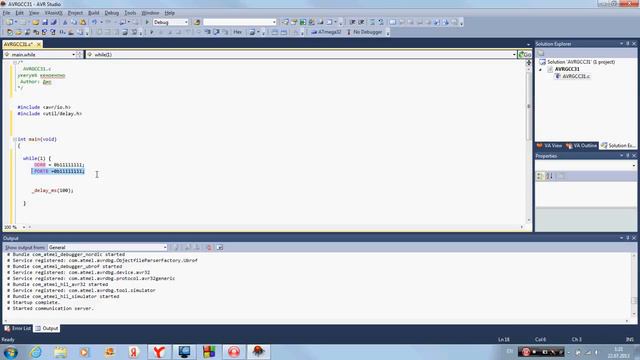Click the Windows Start button
The image size is (640, 360).
click(10, 352)
